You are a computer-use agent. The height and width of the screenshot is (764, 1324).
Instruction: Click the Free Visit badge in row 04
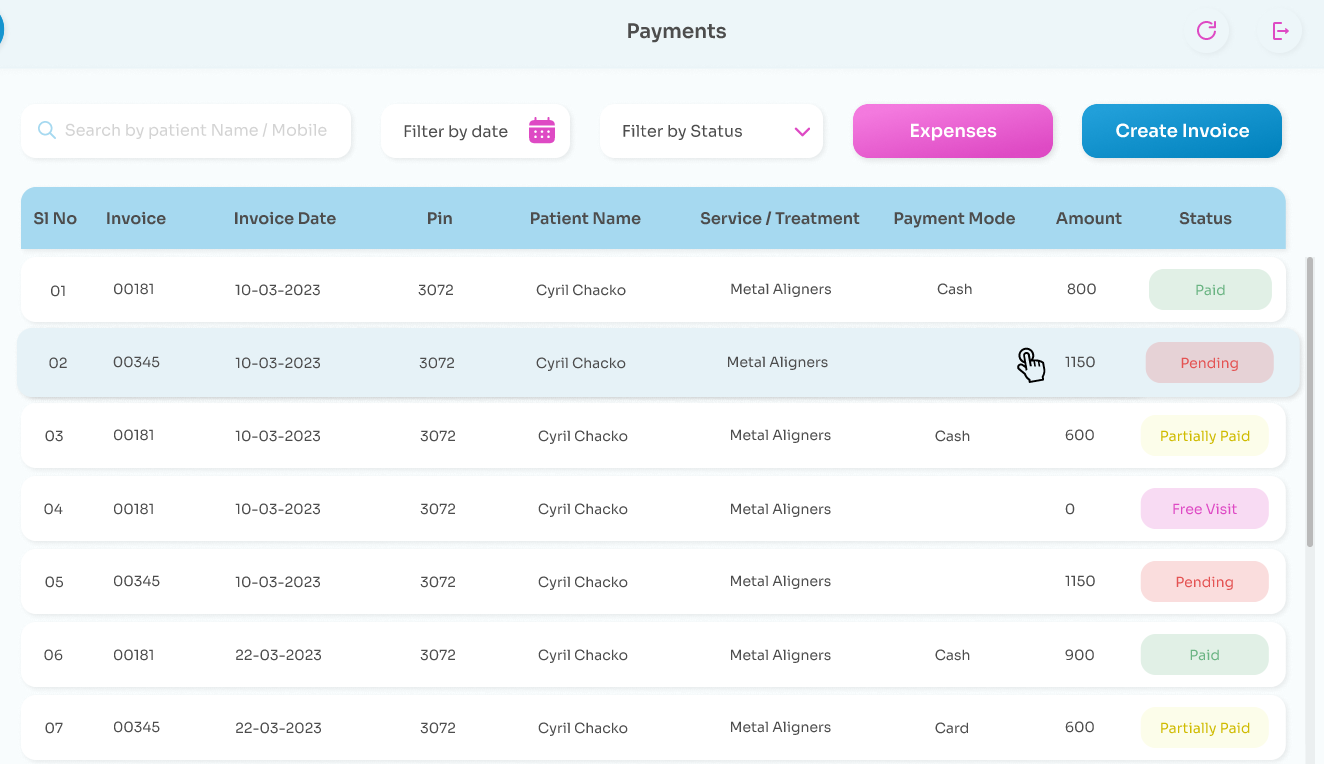tap(1204, 508)
